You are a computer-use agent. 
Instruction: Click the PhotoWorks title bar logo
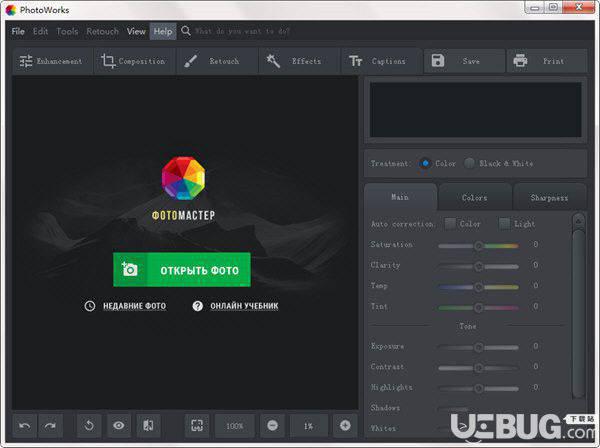tap(11, 10)
